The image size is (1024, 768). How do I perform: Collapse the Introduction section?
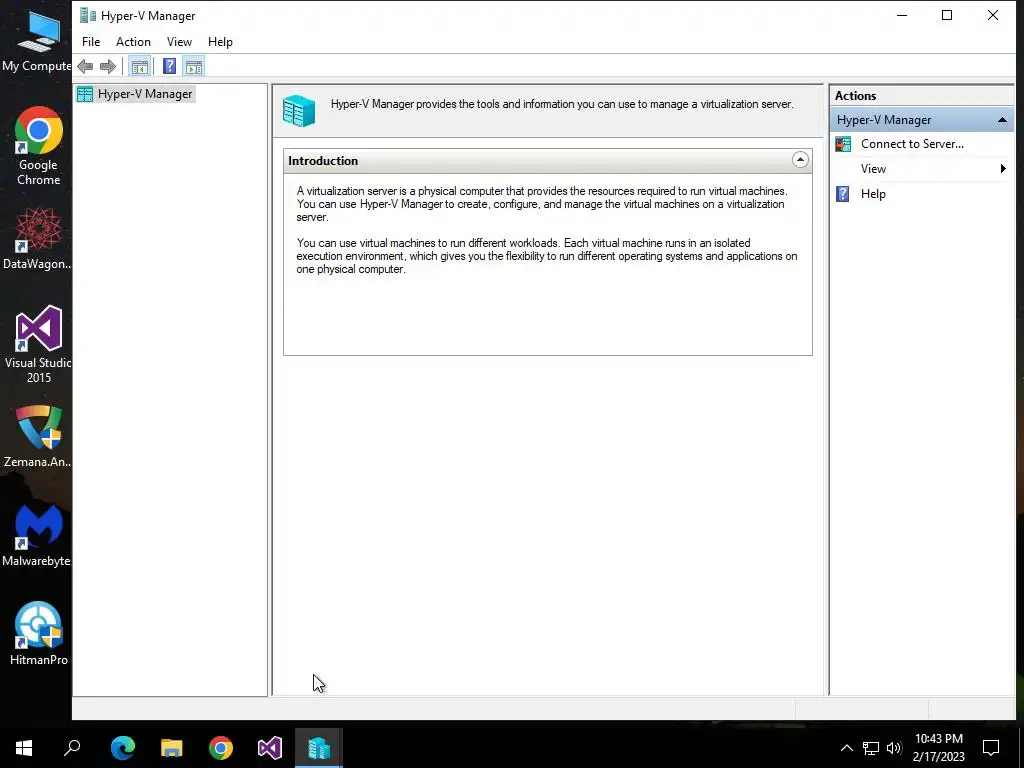click(x=800, y=160)
